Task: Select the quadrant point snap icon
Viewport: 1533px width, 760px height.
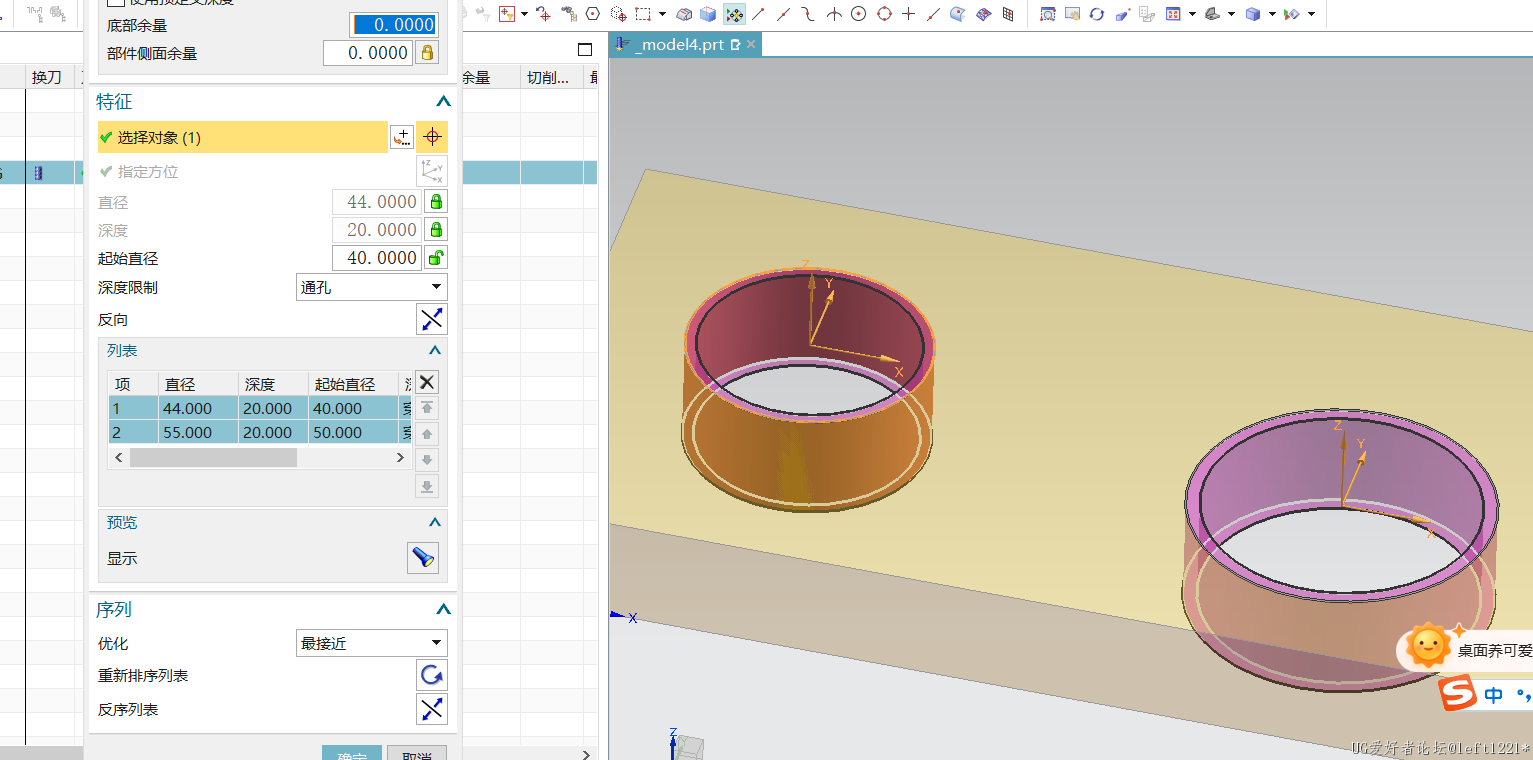Action: pos(884,14)
